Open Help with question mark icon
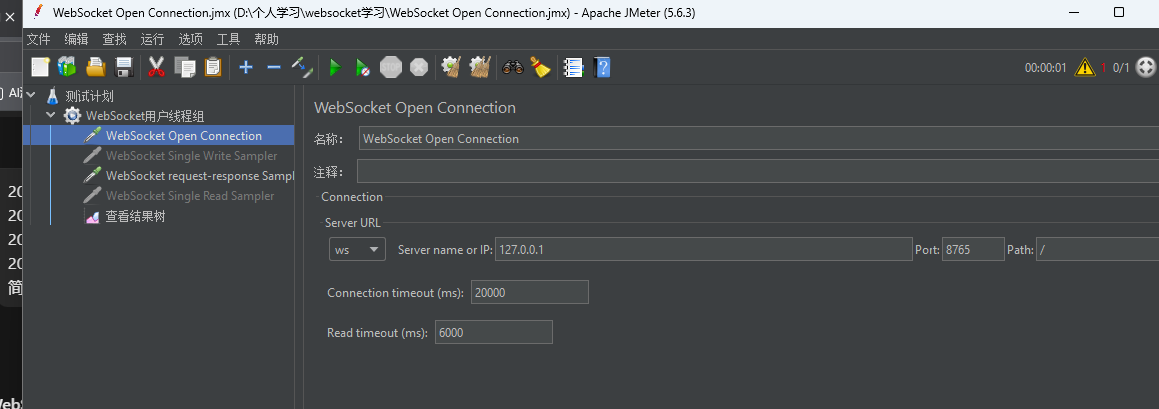The height and width of the screenshot is (409, 1159). click(602, 67)
